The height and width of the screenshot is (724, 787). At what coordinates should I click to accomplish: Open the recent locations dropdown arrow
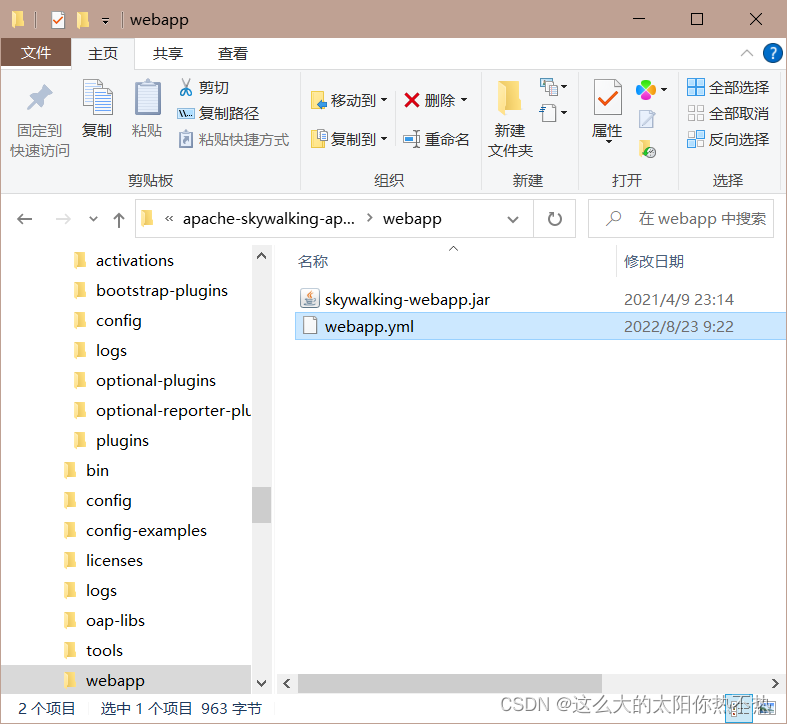click(93, 219)
